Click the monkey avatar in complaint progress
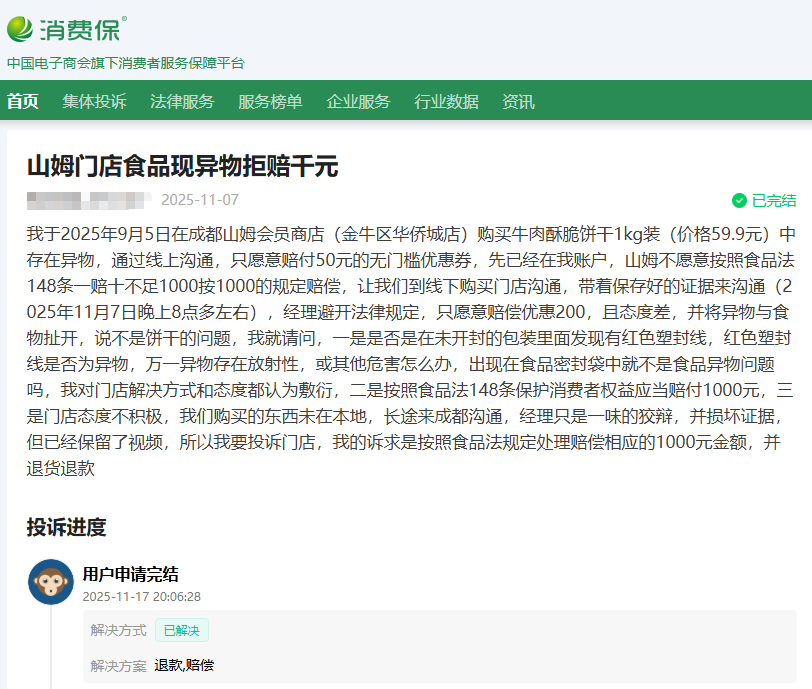 click(x=50, y=581)
